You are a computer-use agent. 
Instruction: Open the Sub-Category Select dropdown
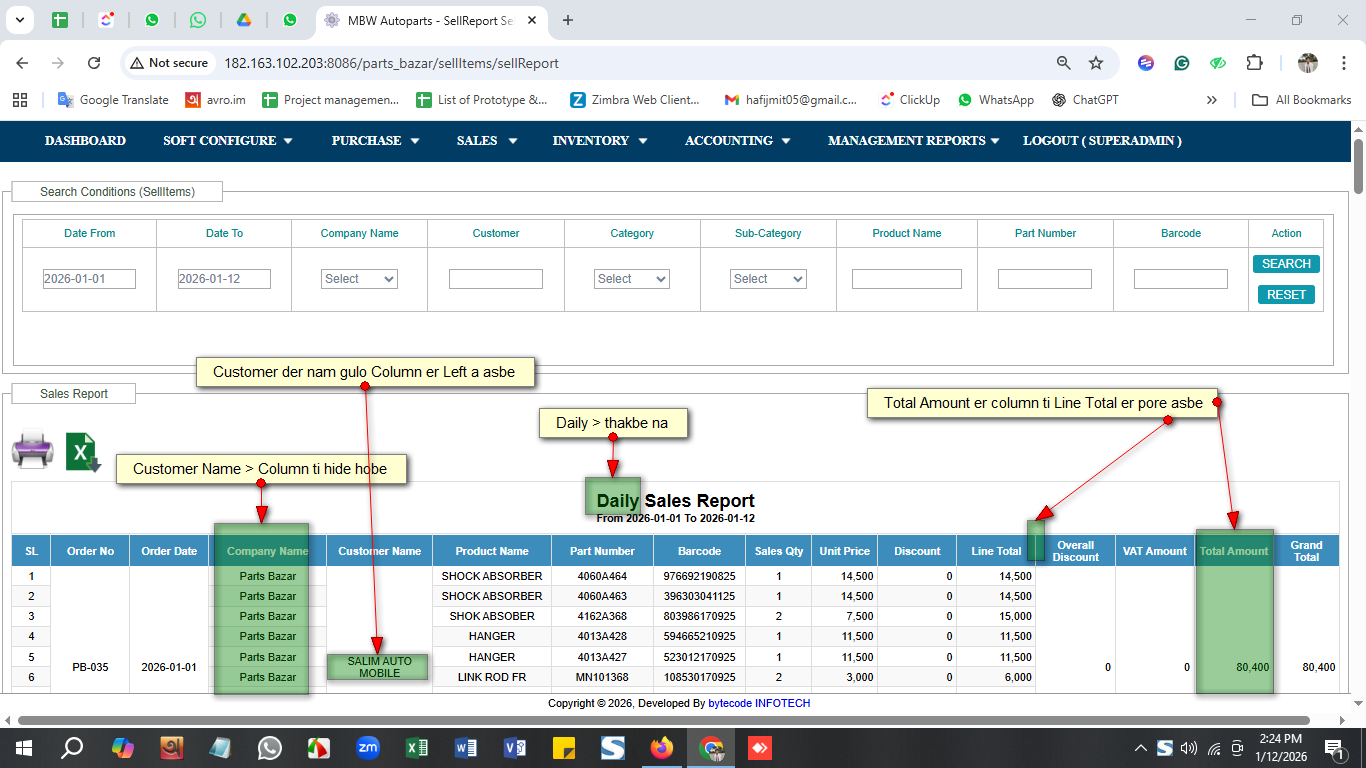coord(768,279)
